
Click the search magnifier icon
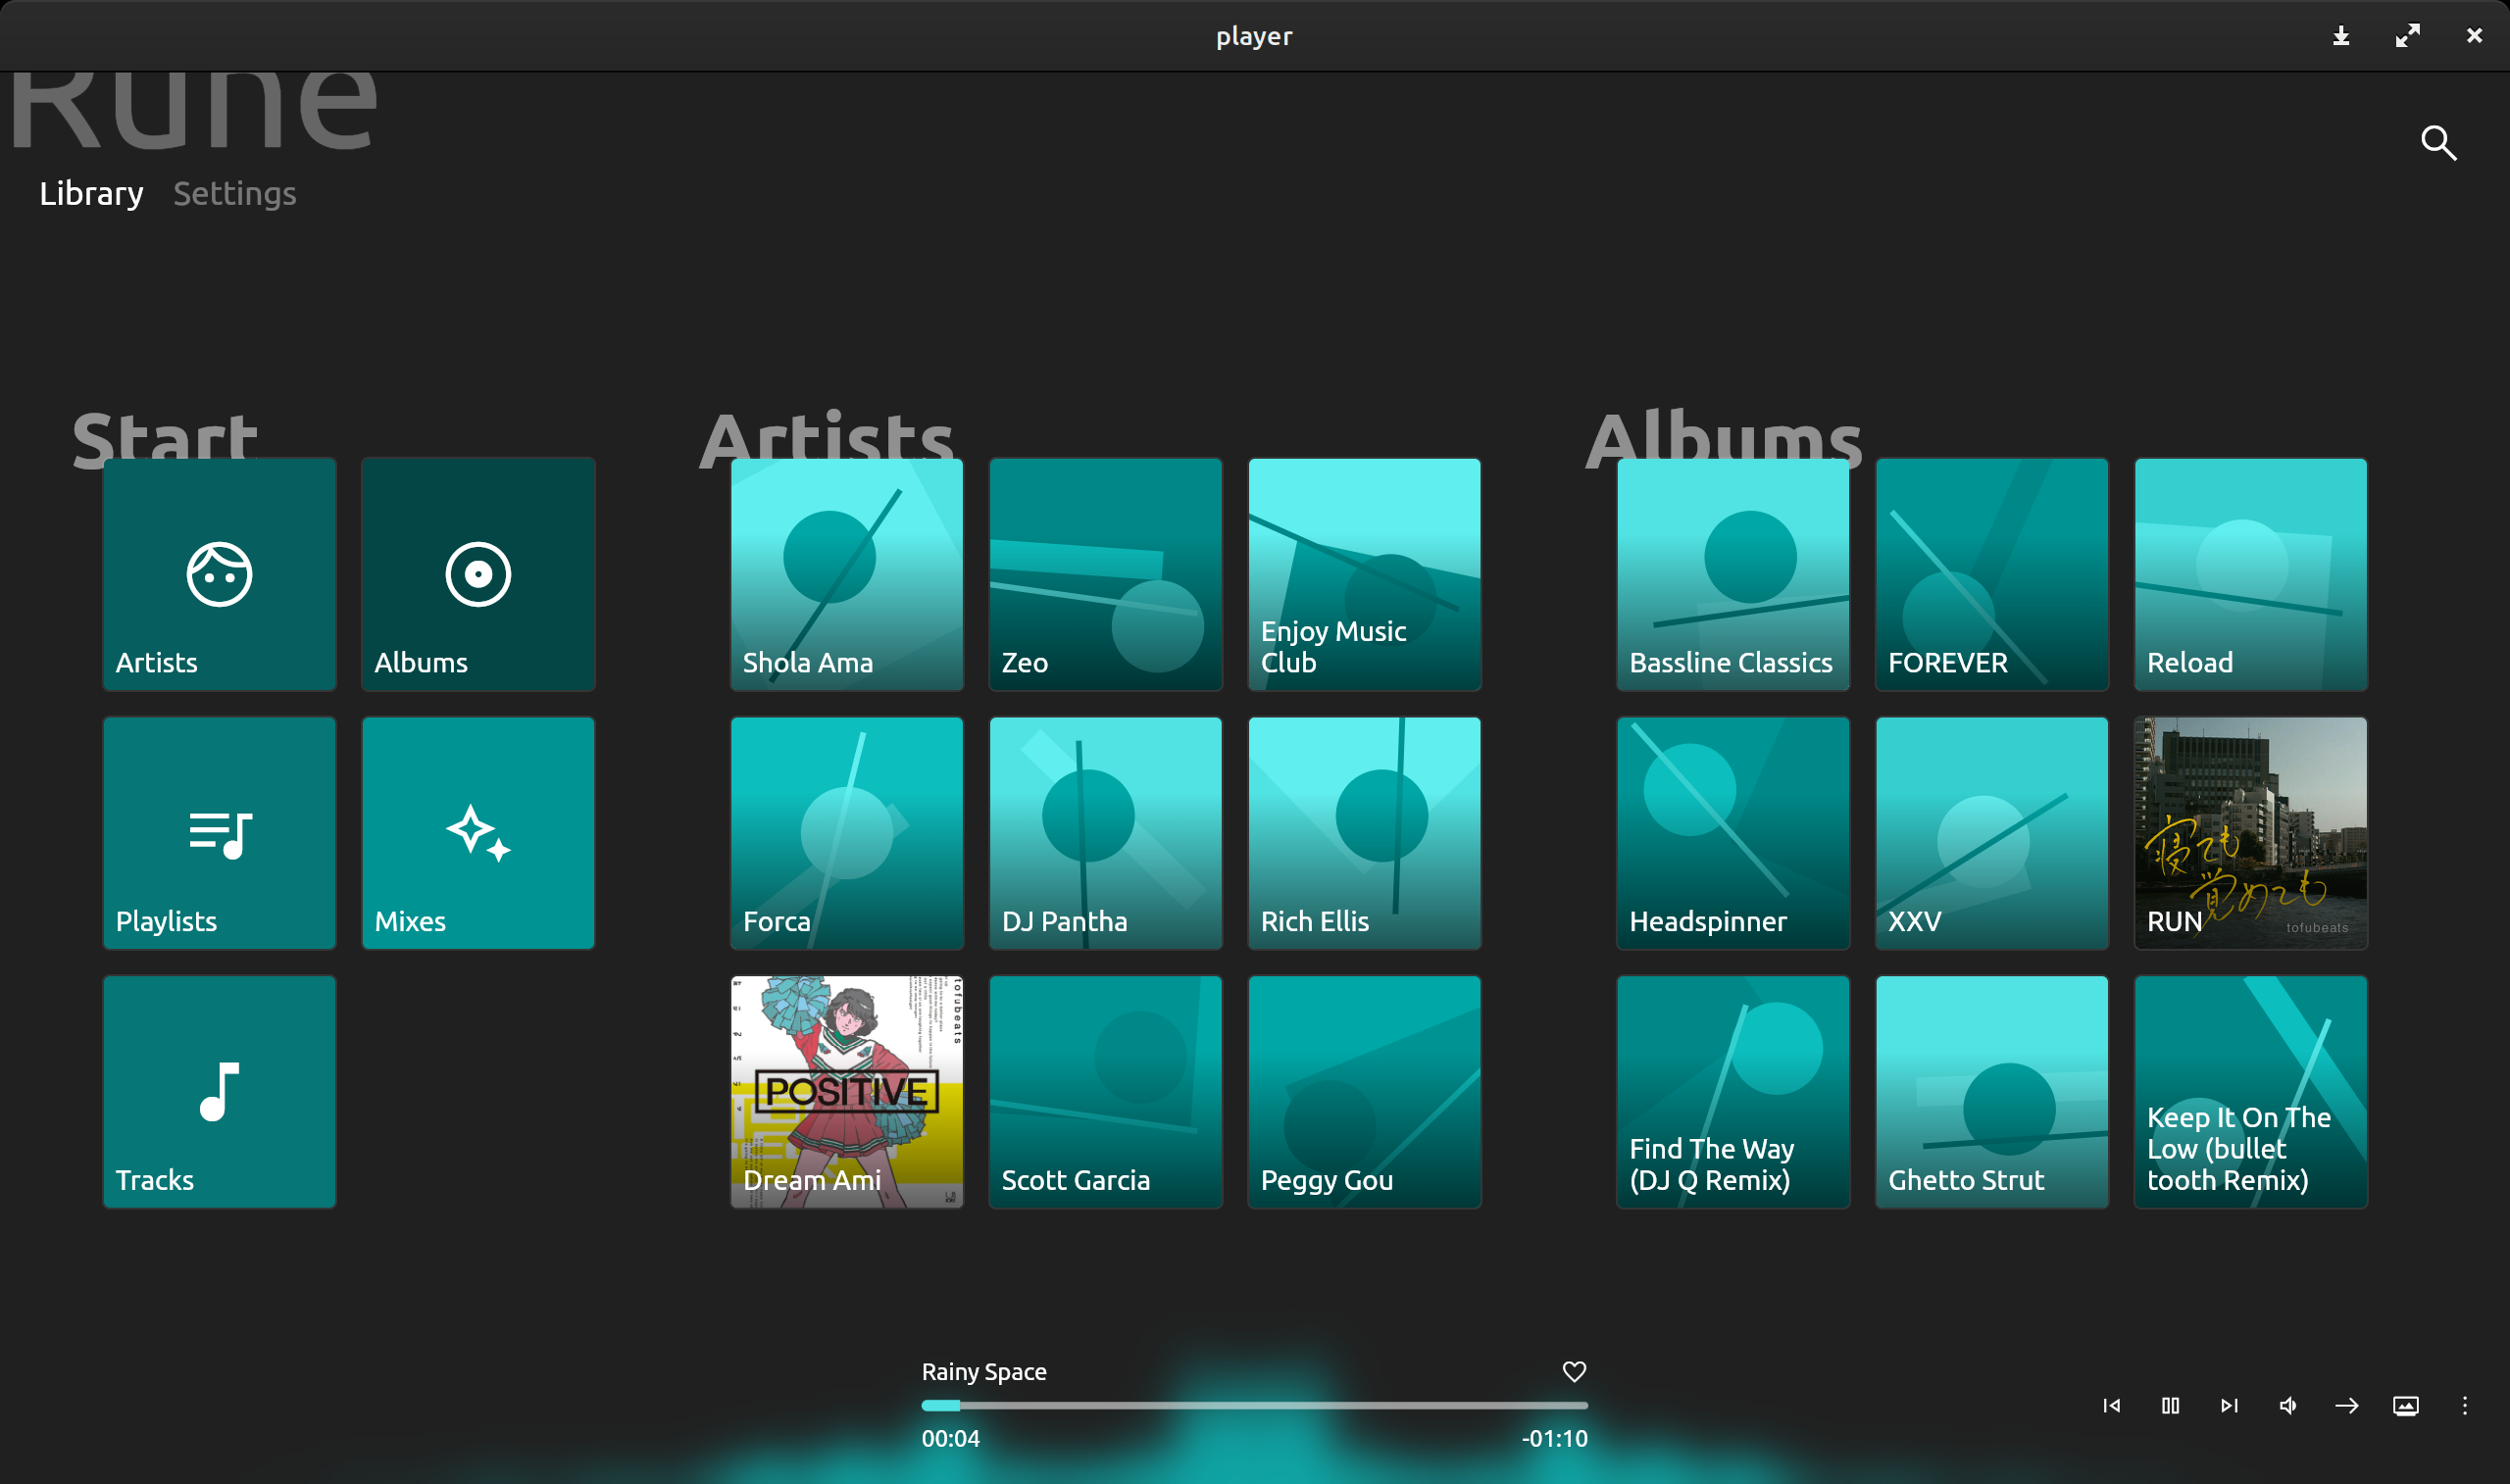point(2438,143)
